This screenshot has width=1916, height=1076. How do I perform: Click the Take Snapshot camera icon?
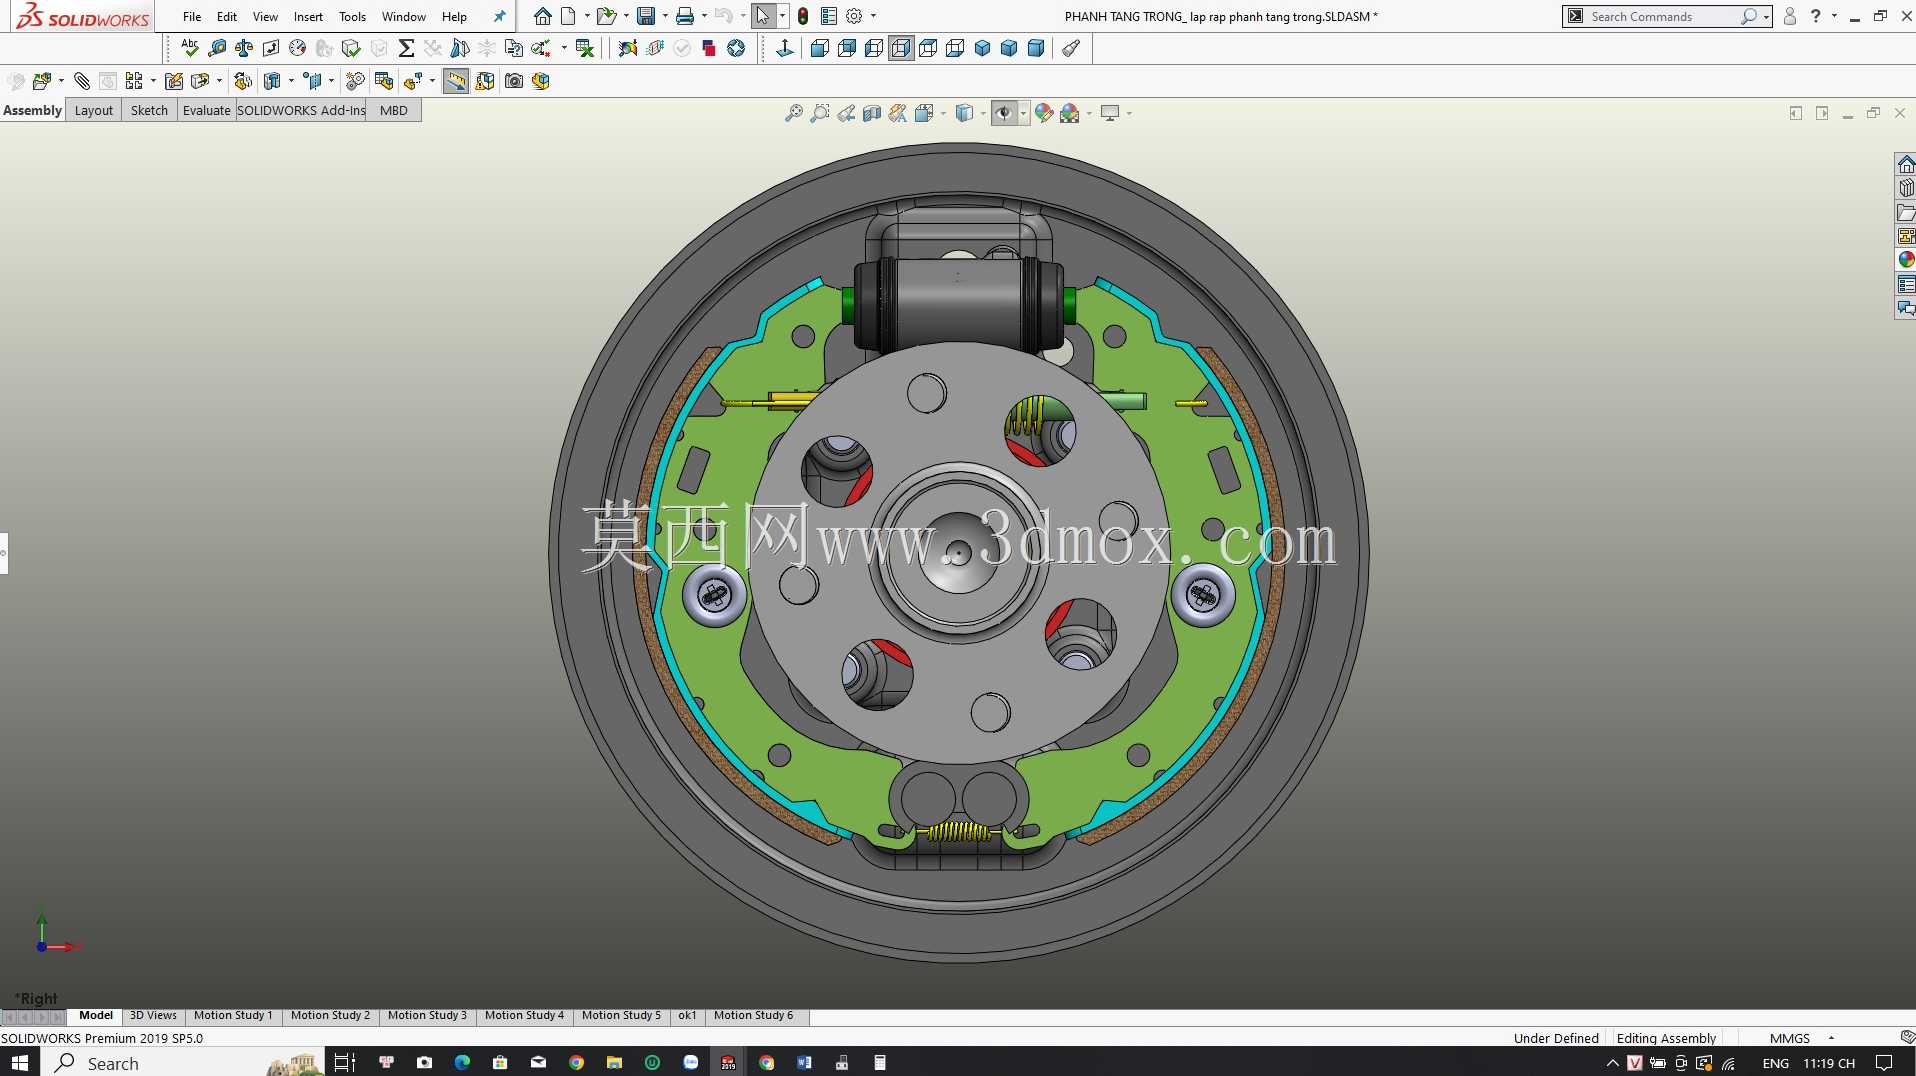pos(514,81)
